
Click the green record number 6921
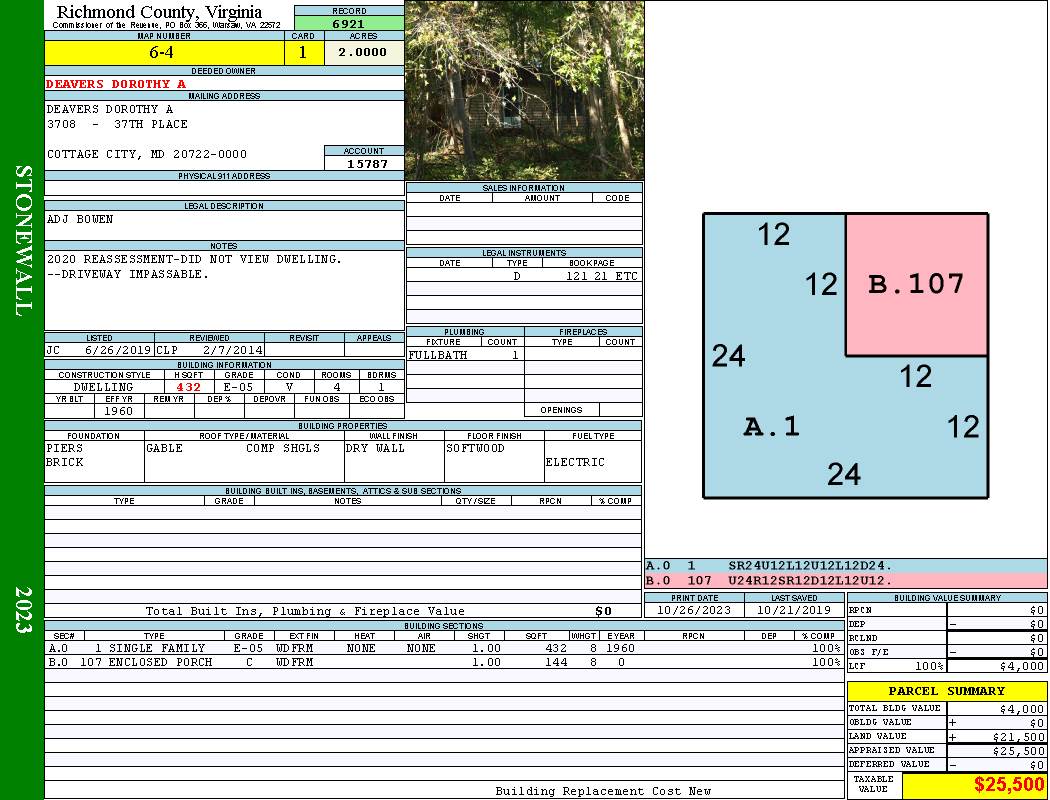coord(349,22)
